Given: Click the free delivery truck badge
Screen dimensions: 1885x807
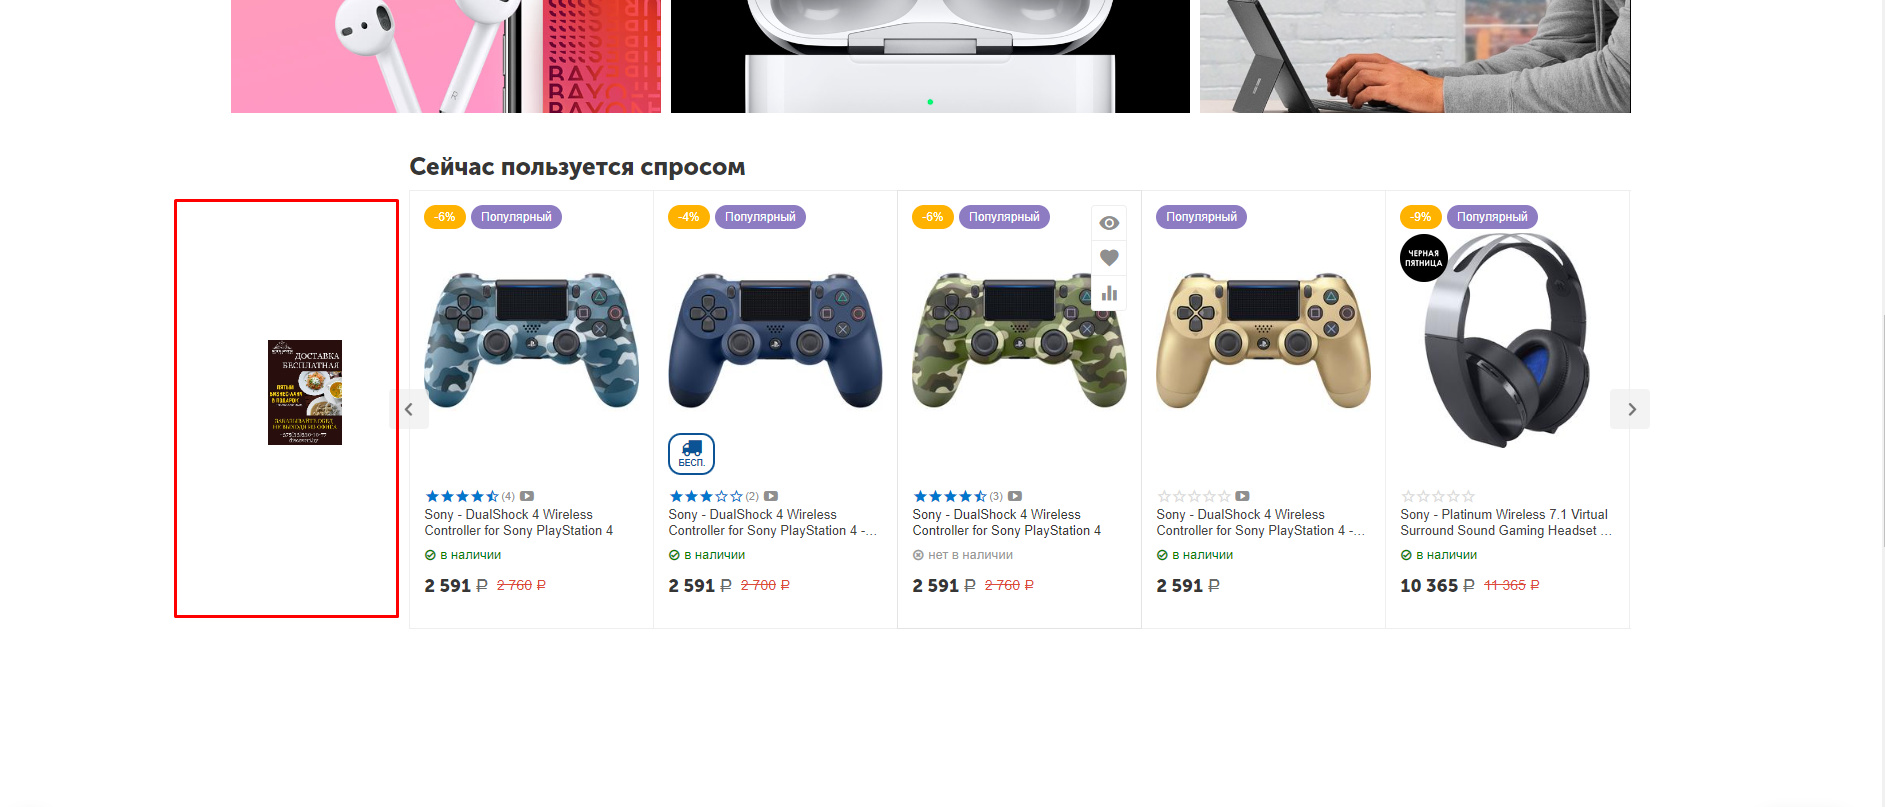Looking at the screenshot, I should pos(691,454).
